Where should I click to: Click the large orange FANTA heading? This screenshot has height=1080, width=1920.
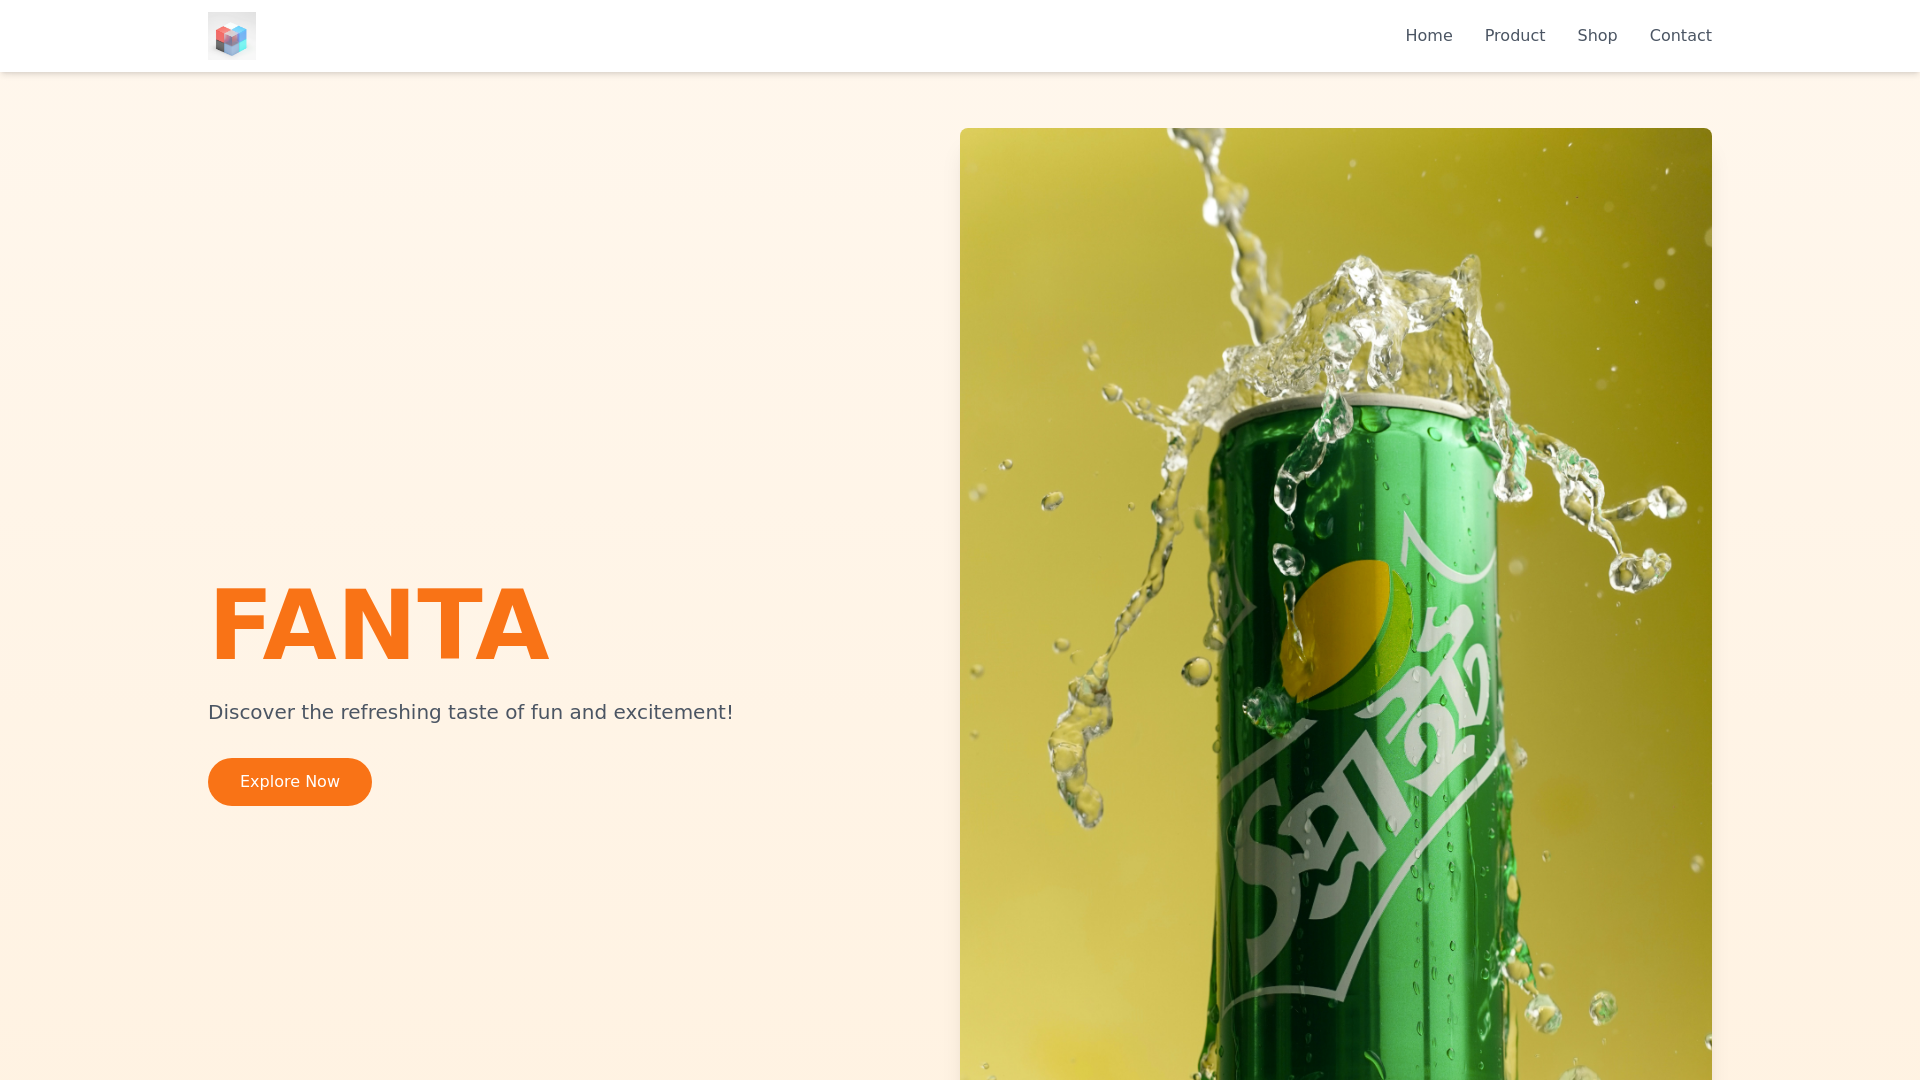pos(380,625)
